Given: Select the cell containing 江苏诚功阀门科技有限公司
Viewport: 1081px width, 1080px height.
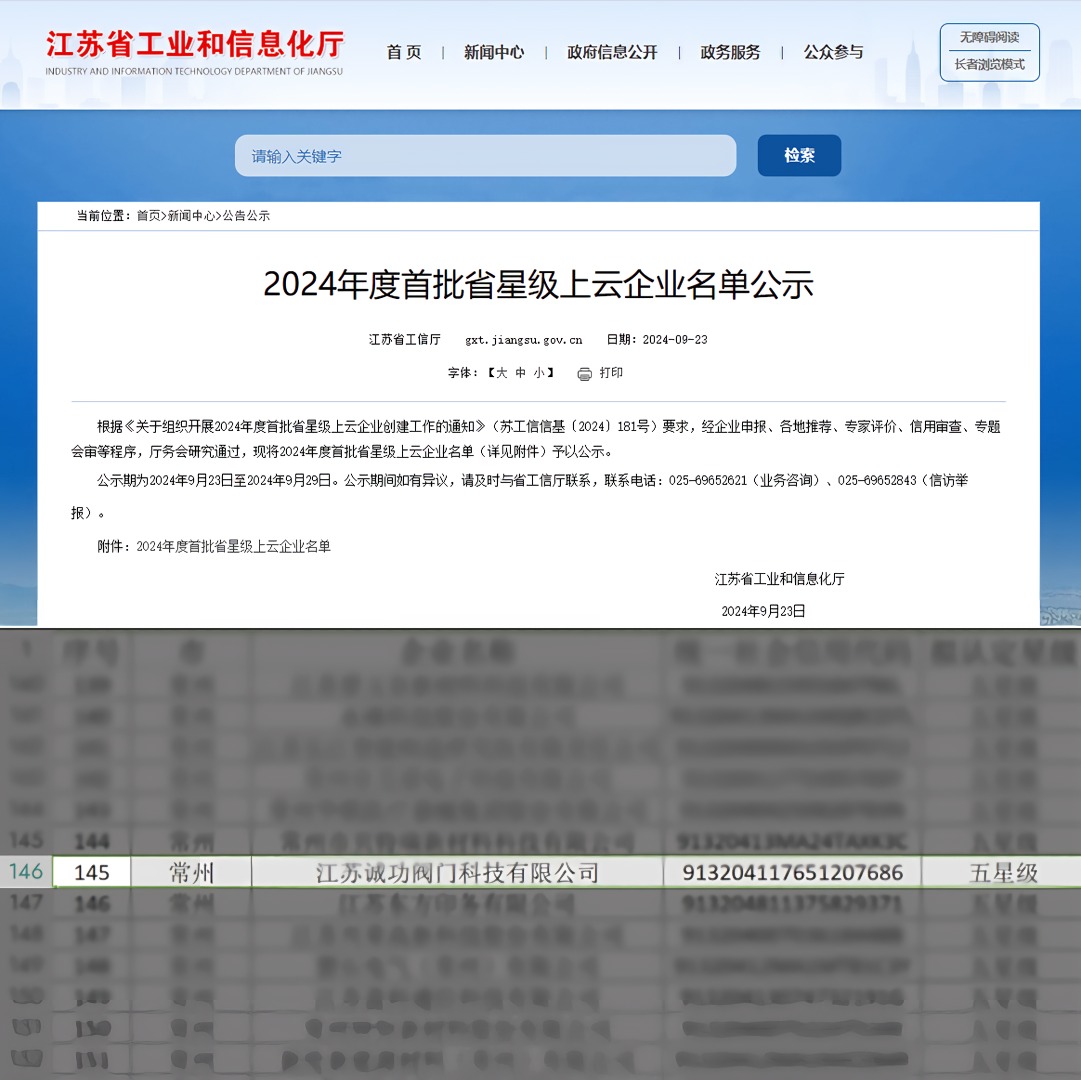Looking at the screenshot, I should pyautogui.click(x=457, y=873).
